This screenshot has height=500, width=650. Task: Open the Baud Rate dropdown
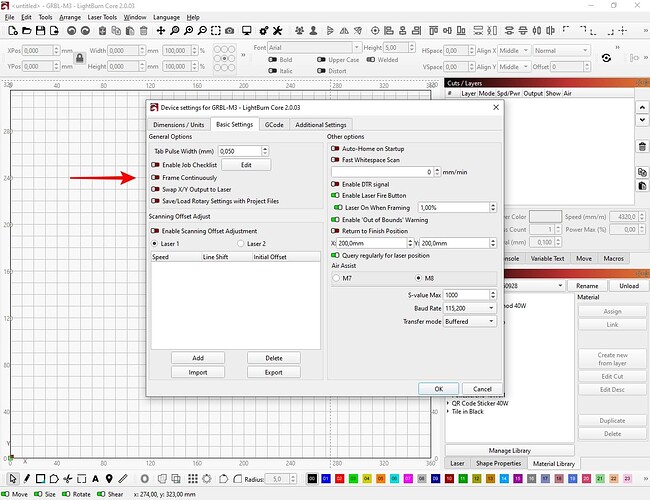tap(469, 308)
